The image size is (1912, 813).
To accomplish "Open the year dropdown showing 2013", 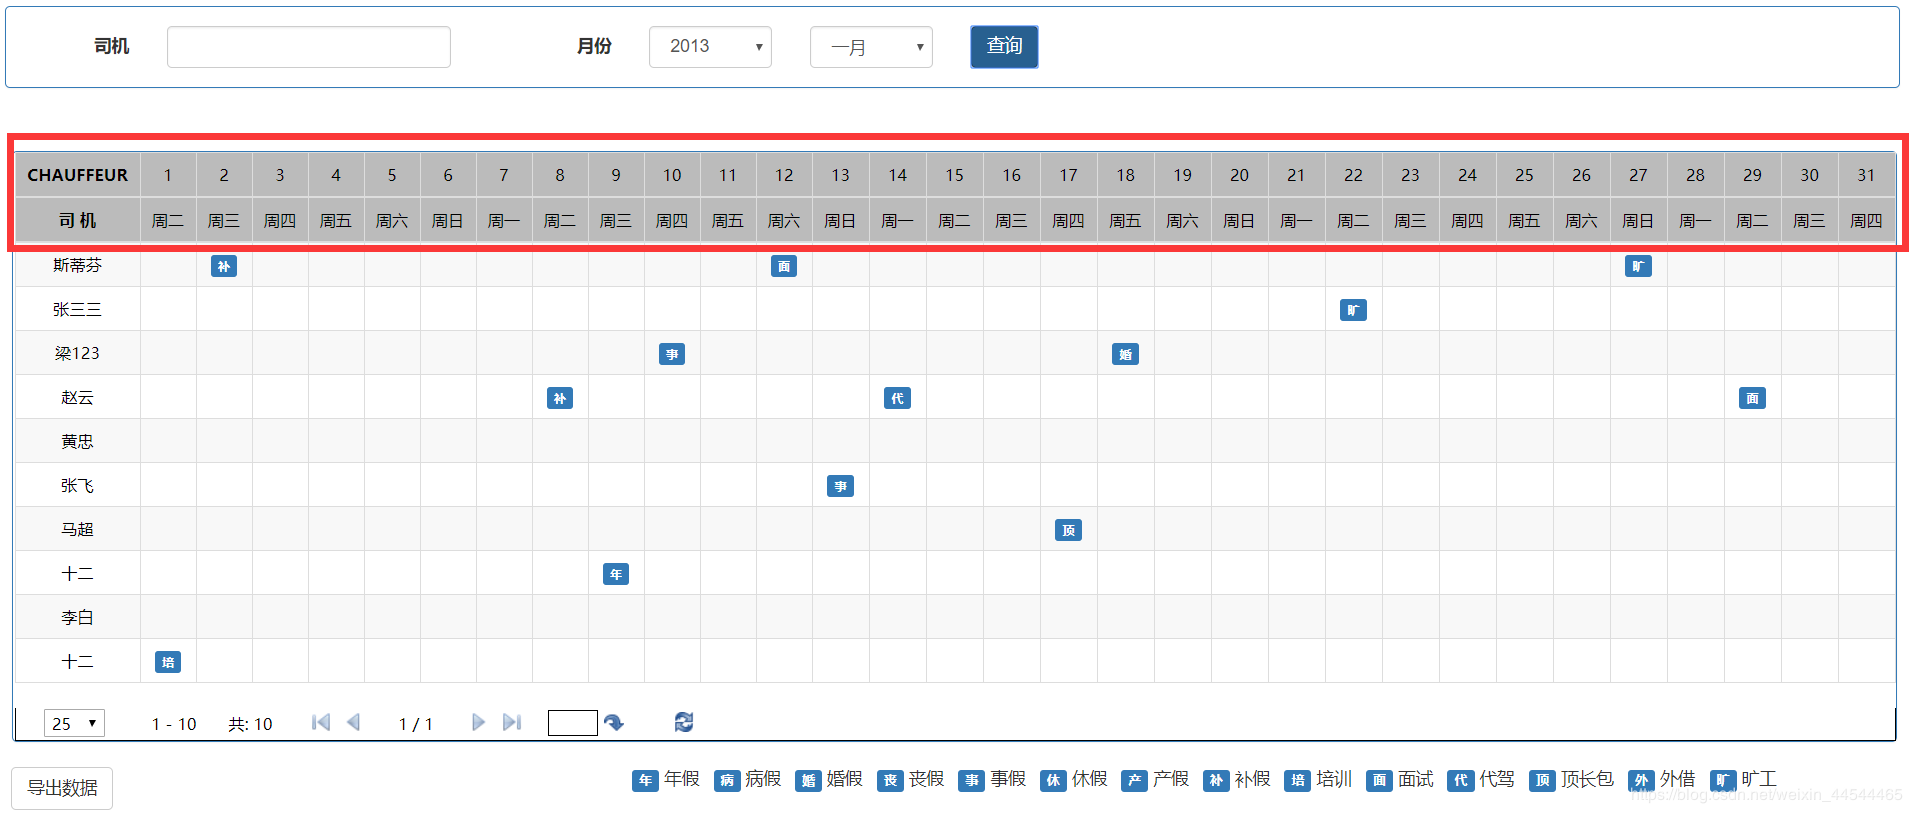I will coord(710,47).
